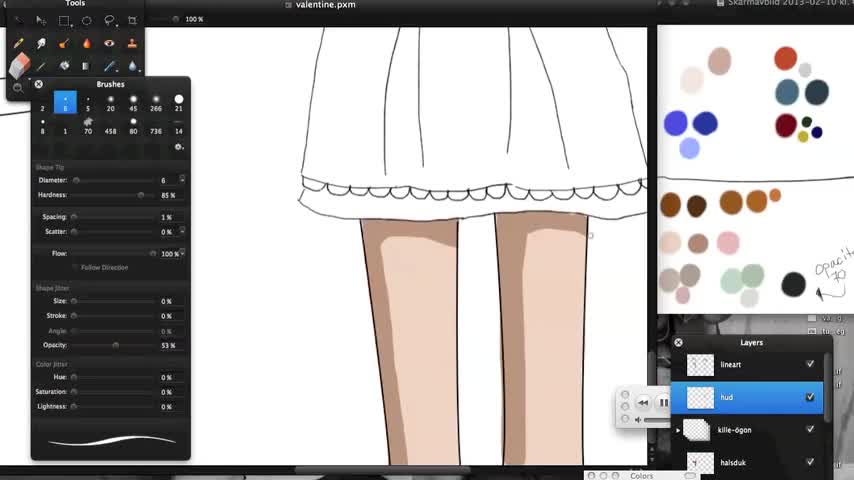Click the valentine.pxm window title
This screenshot has height=480, width=854.
coord(326,4)
